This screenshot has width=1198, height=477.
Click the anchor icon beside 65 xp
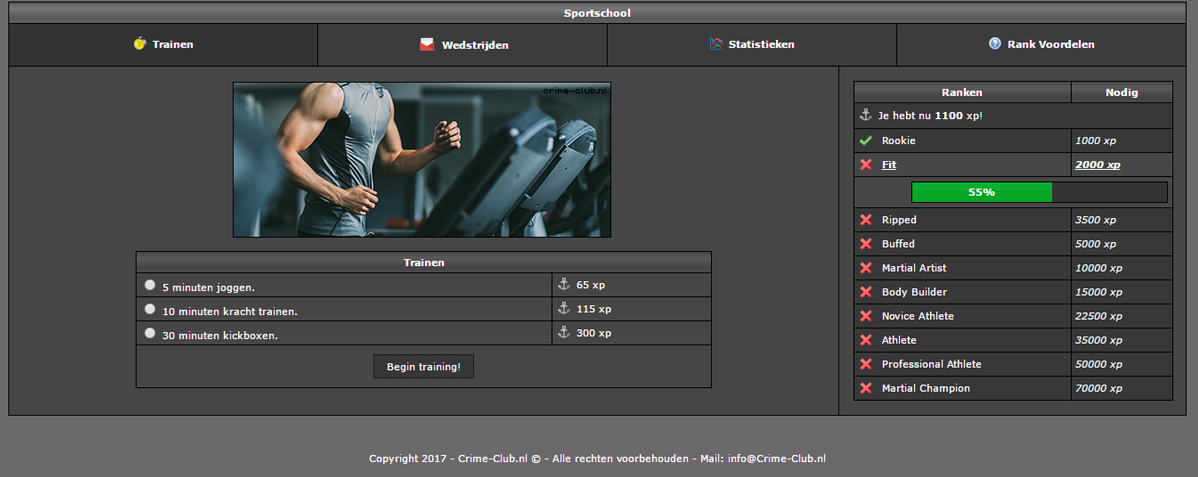click(x=562, y=285)
